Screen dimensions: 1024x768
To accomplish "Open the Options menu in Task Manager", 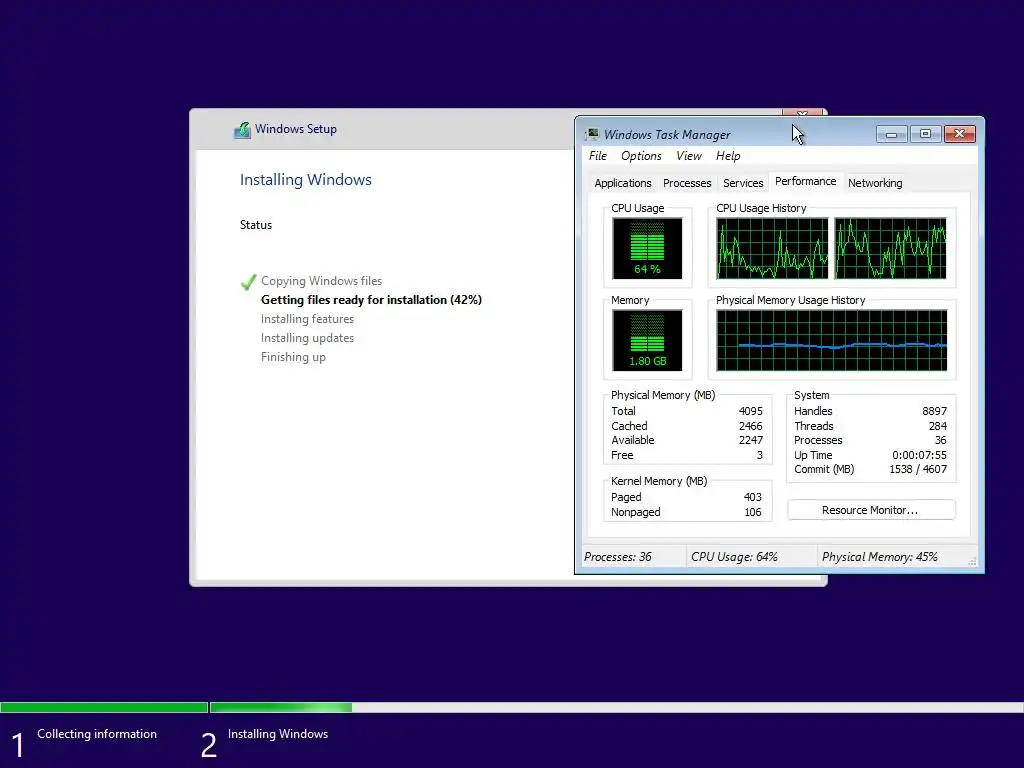I will 641,156.
